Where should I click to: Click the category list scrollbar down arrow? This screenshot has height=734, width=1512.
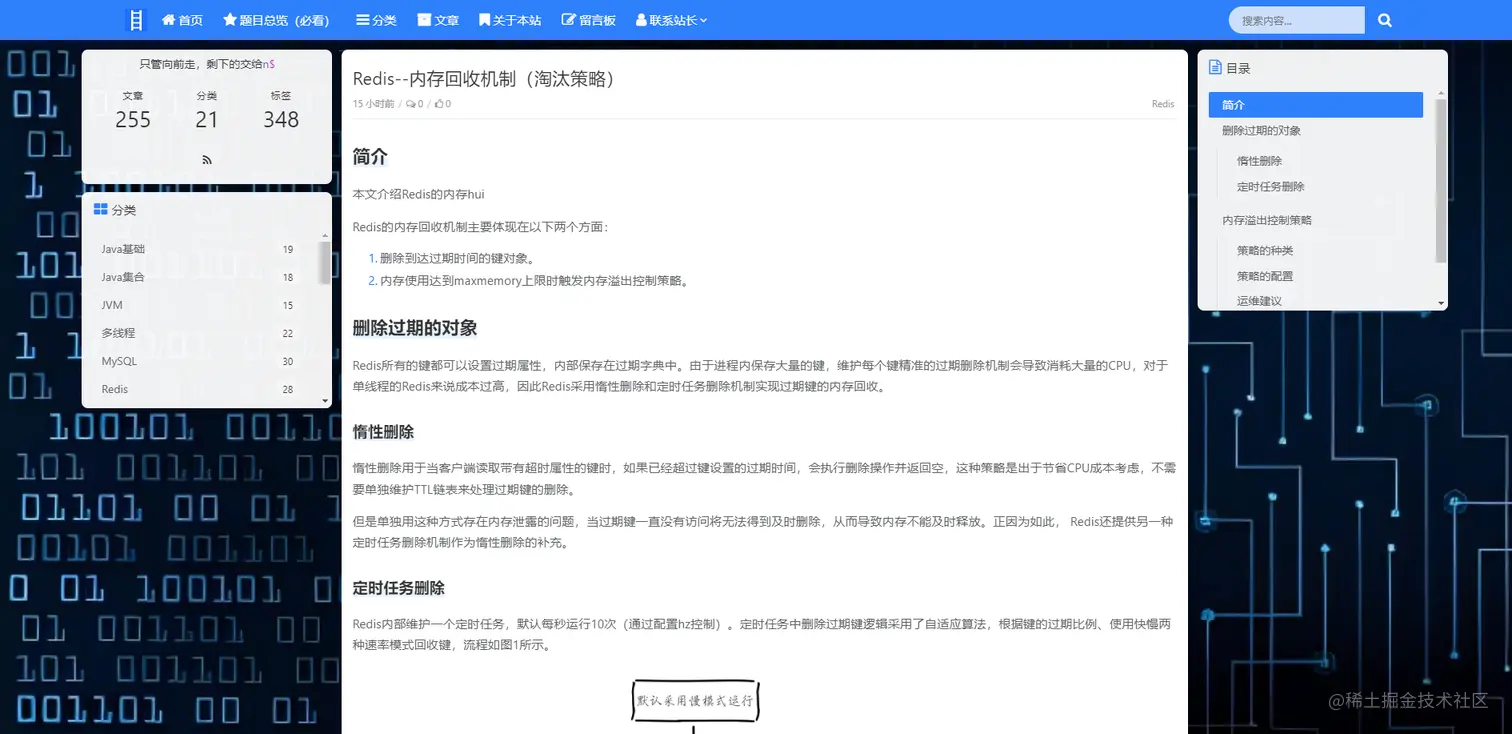(325, 401)
